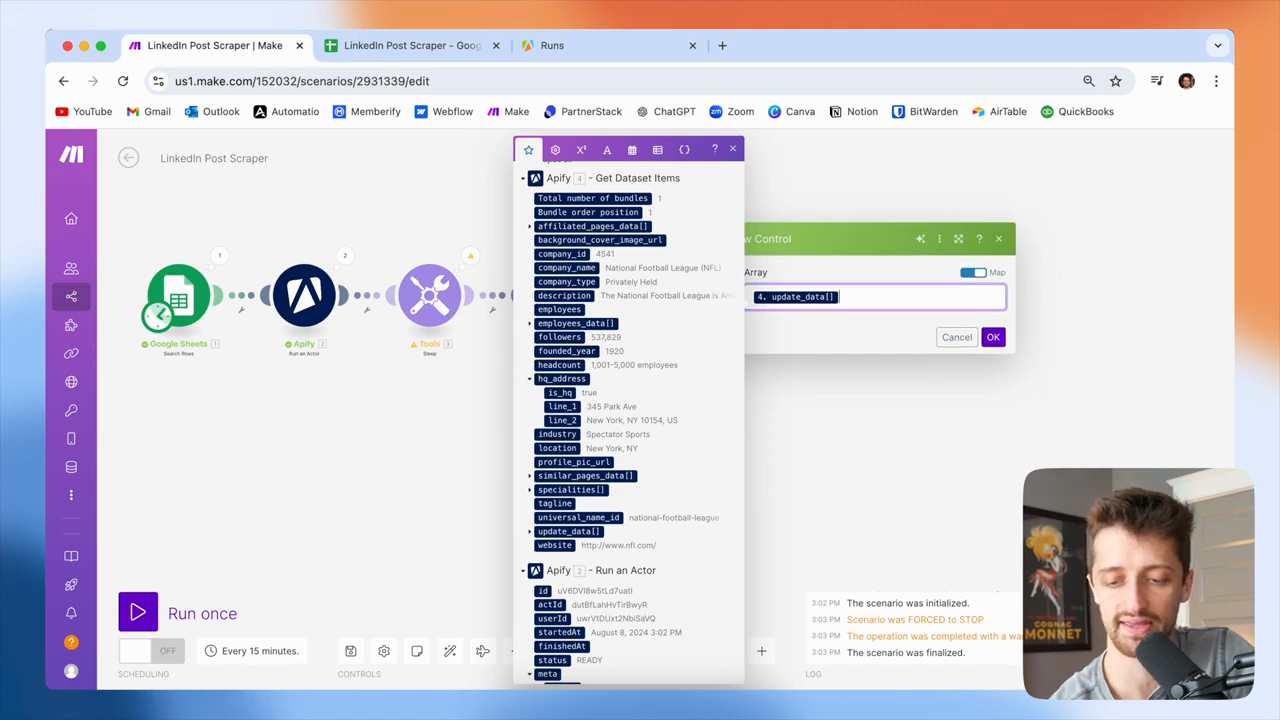
Task: Click expand fullscreen icon in Flow Control header
Action: 958,239
